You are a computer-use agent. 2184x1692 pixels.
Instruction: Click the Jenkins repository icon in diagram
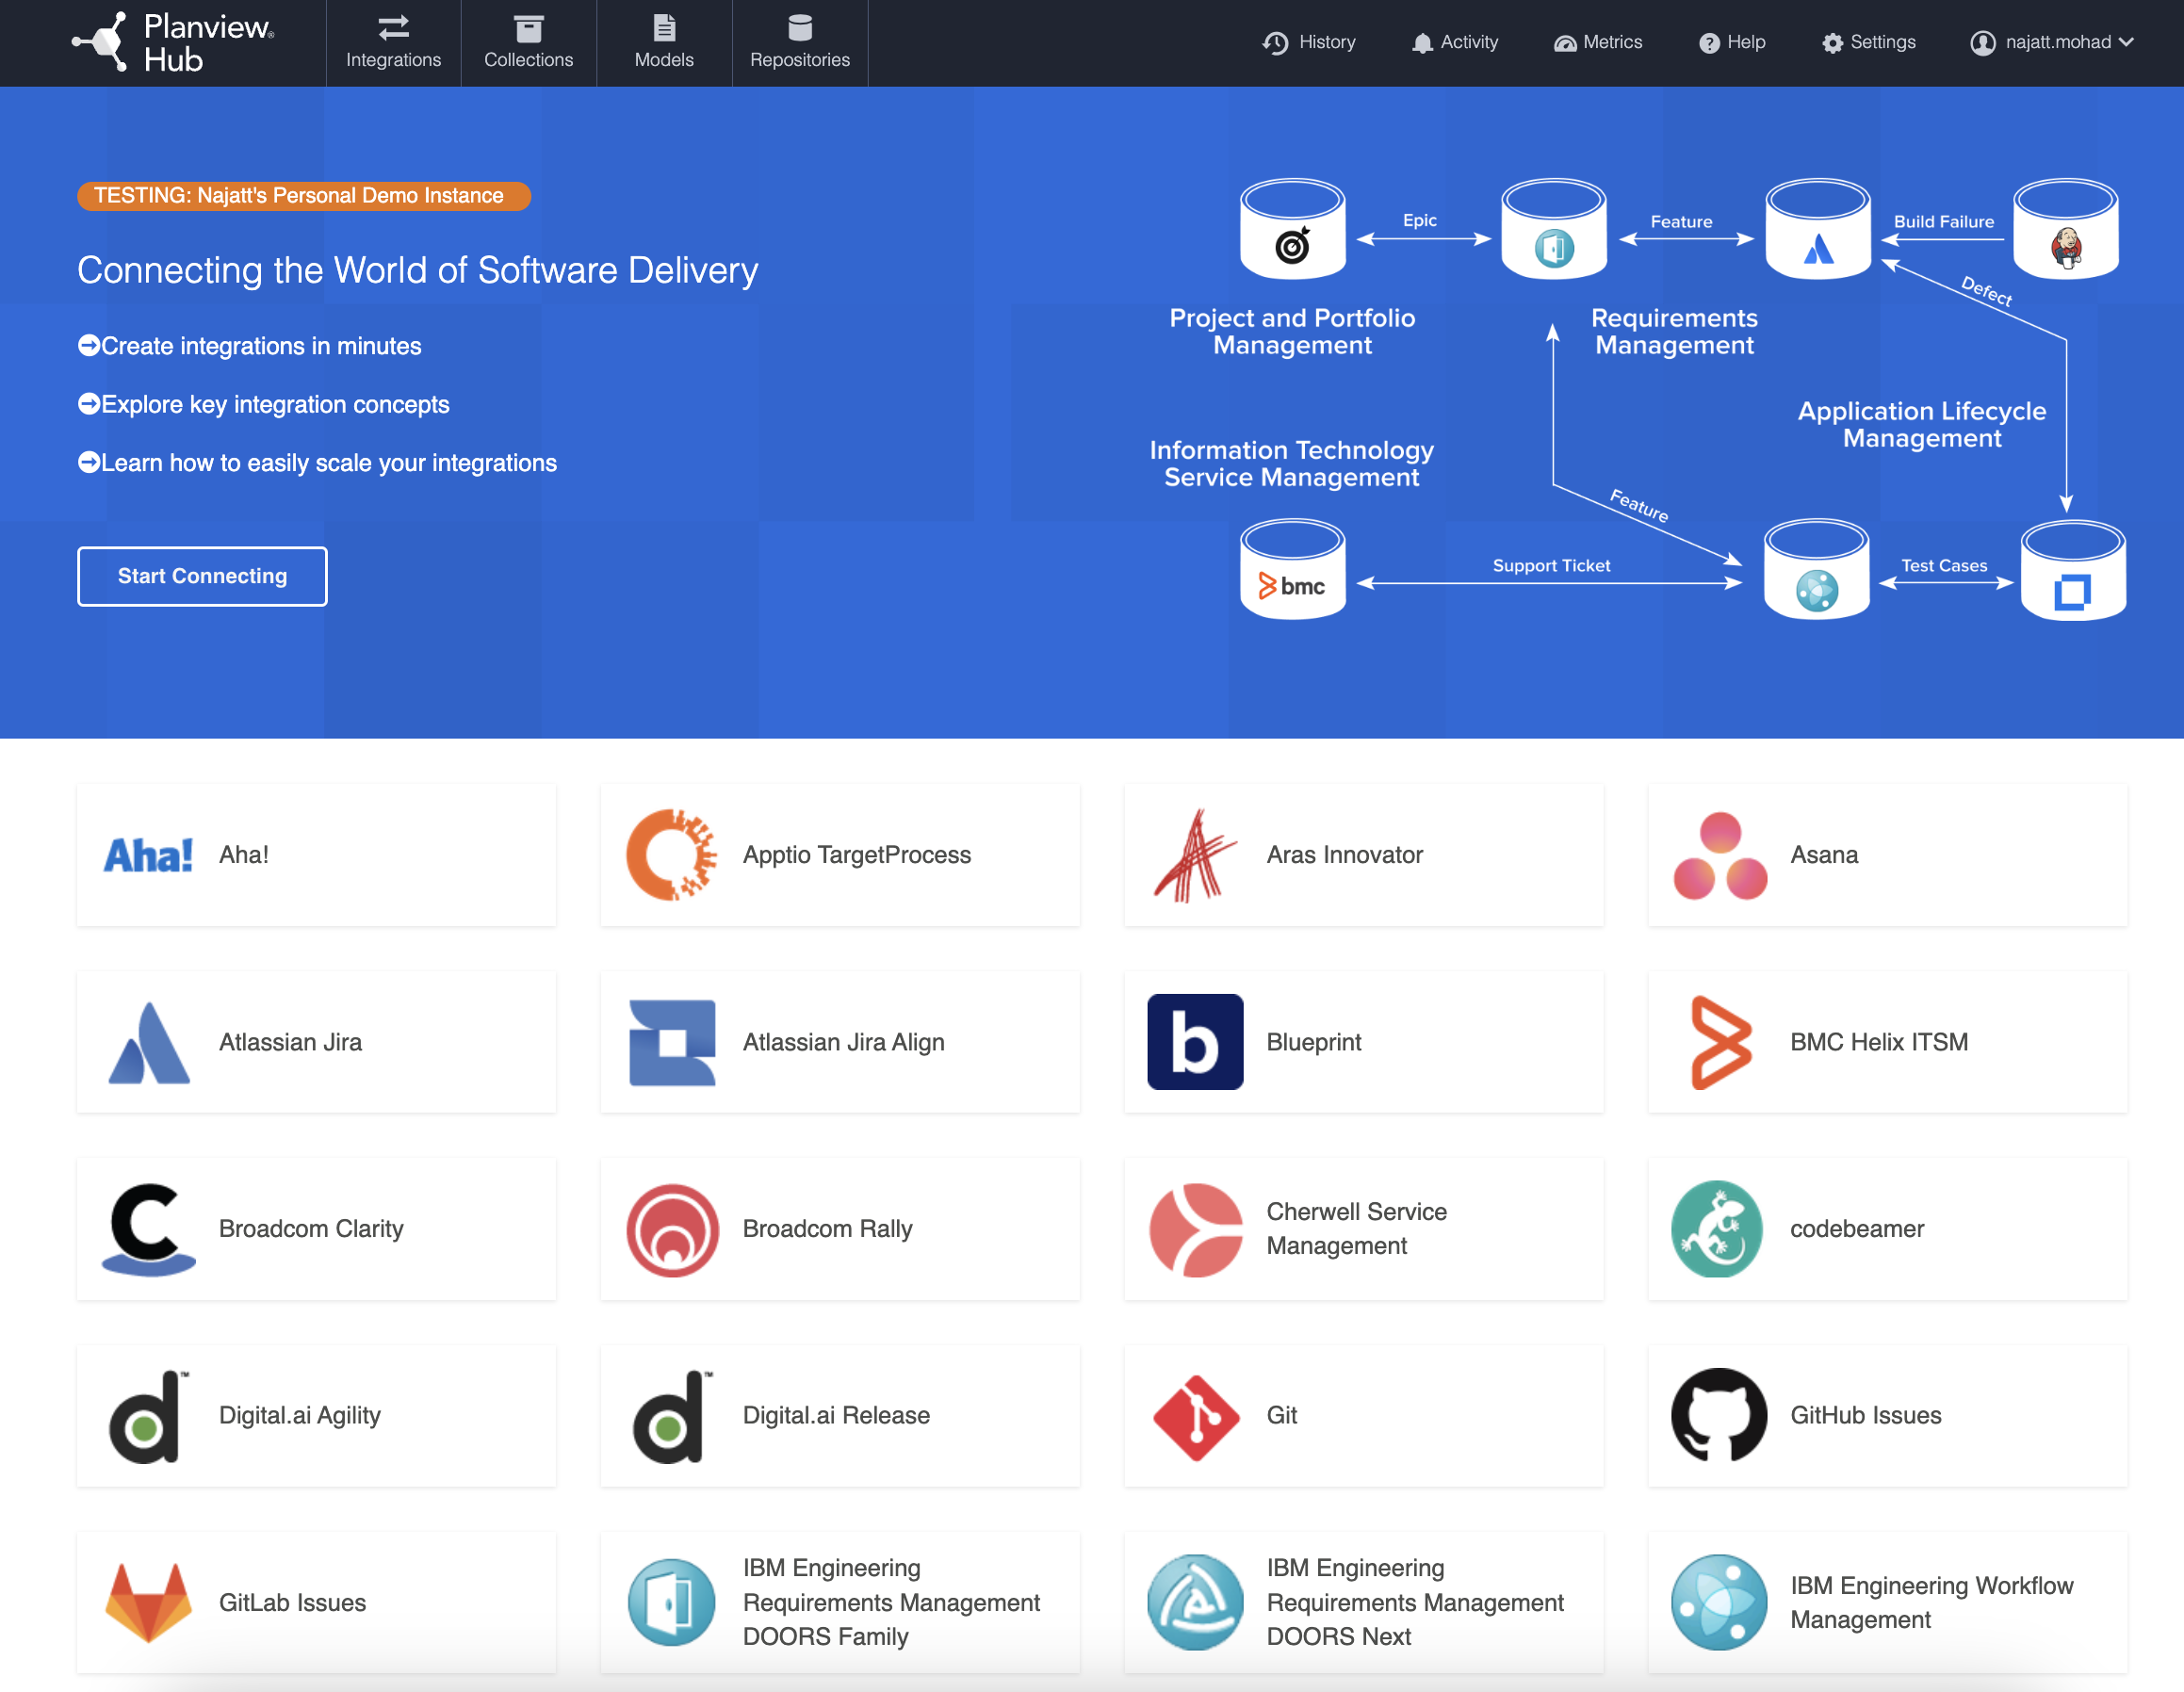click(x=2065, y=247)
